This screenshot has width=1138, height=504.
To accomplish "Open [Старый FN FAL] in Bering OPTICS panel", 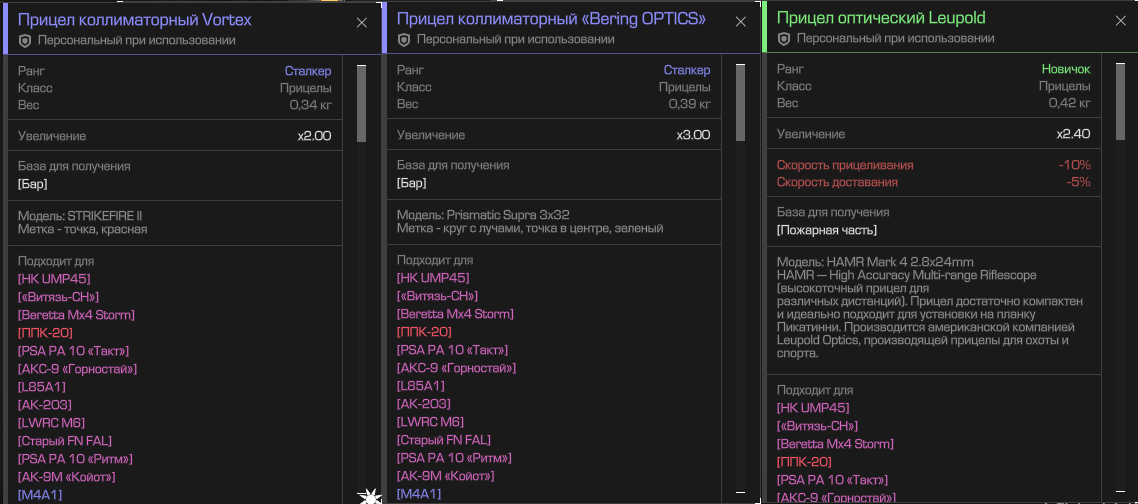I will [x=443, y=440].
